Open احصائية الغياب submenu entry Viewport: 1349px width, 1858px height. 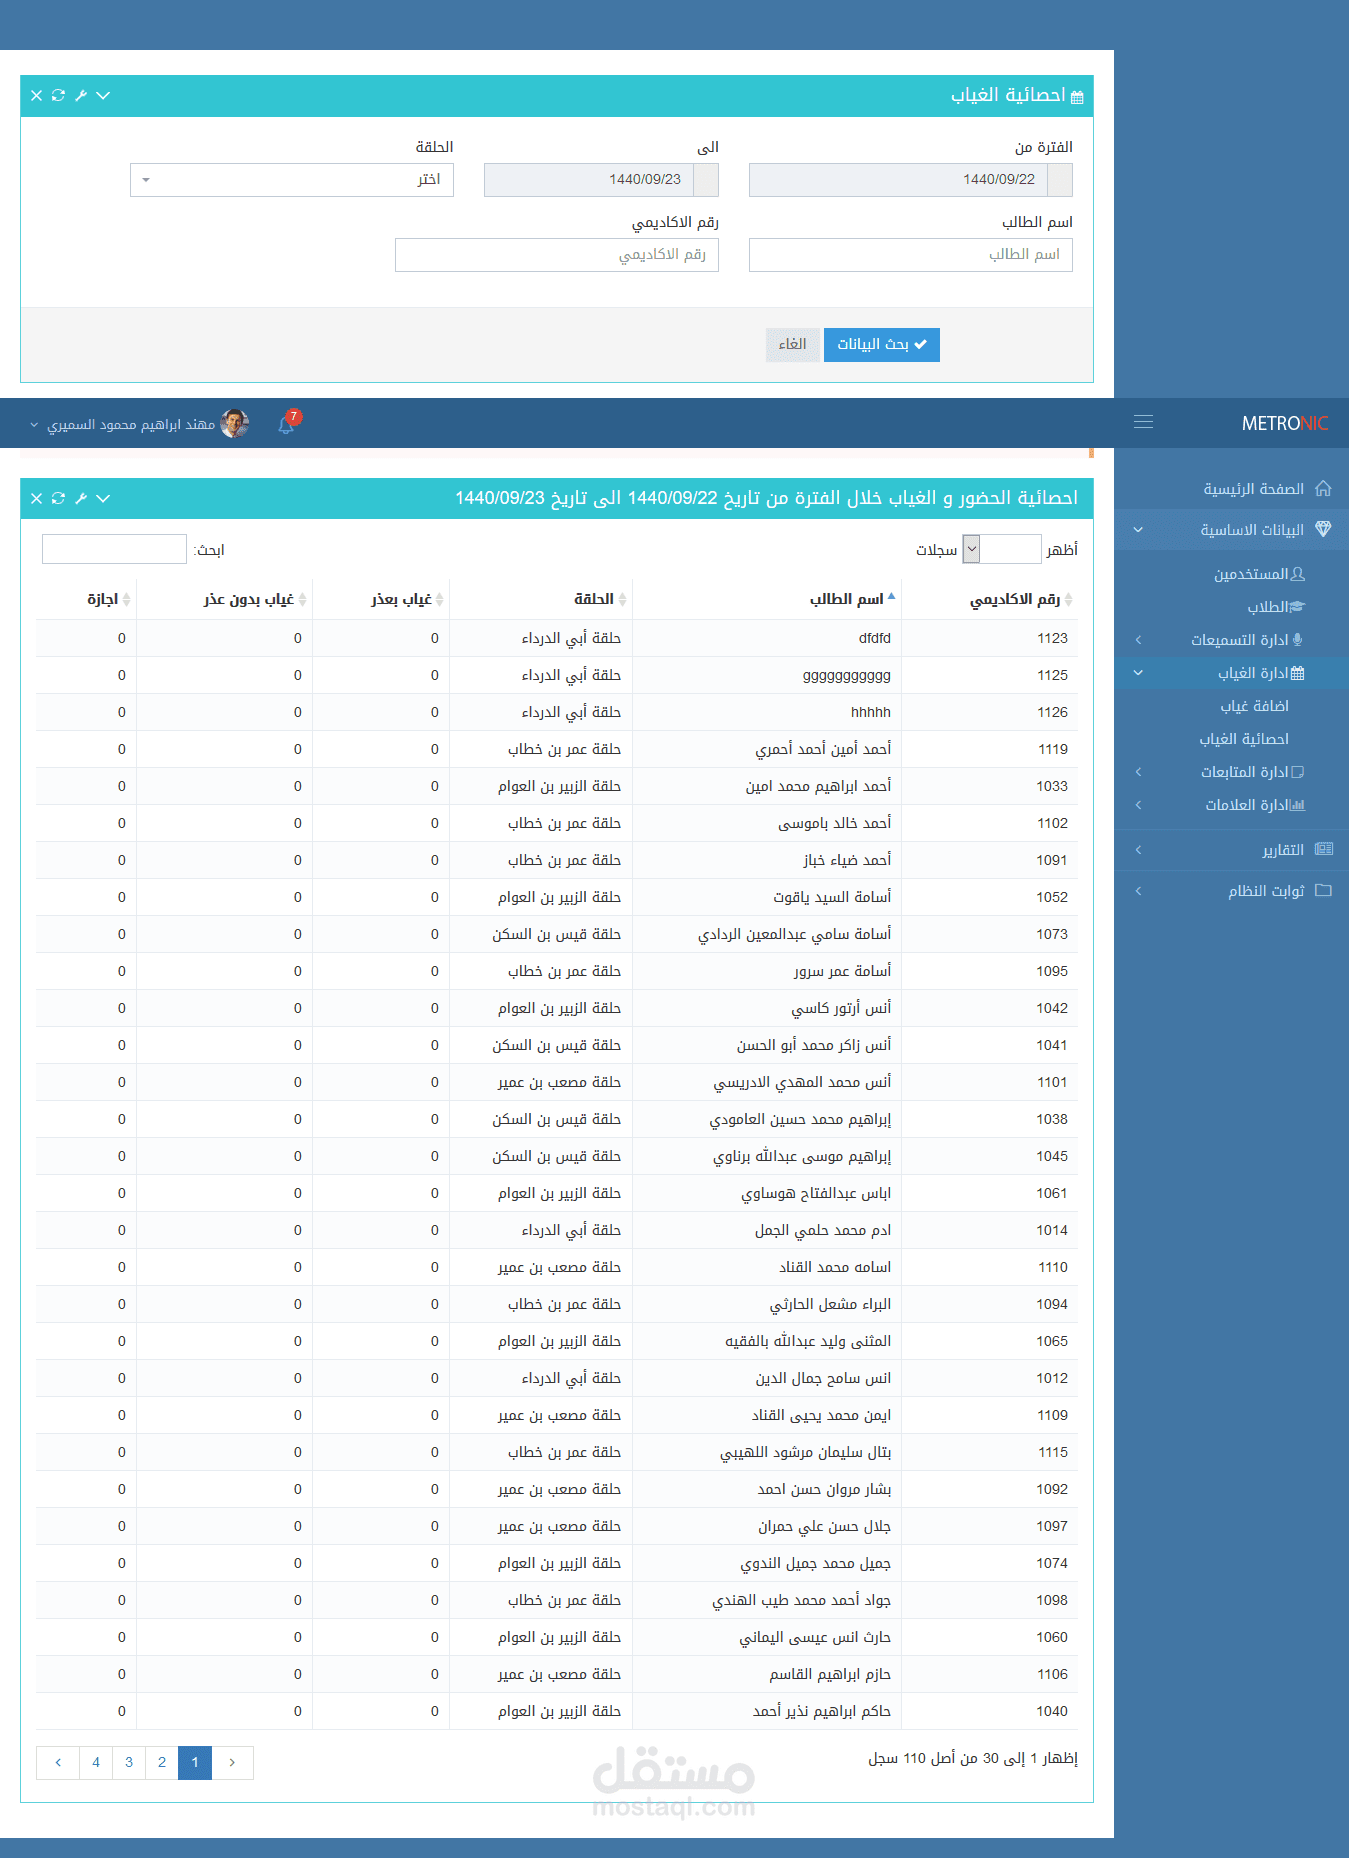point(1244,739)
